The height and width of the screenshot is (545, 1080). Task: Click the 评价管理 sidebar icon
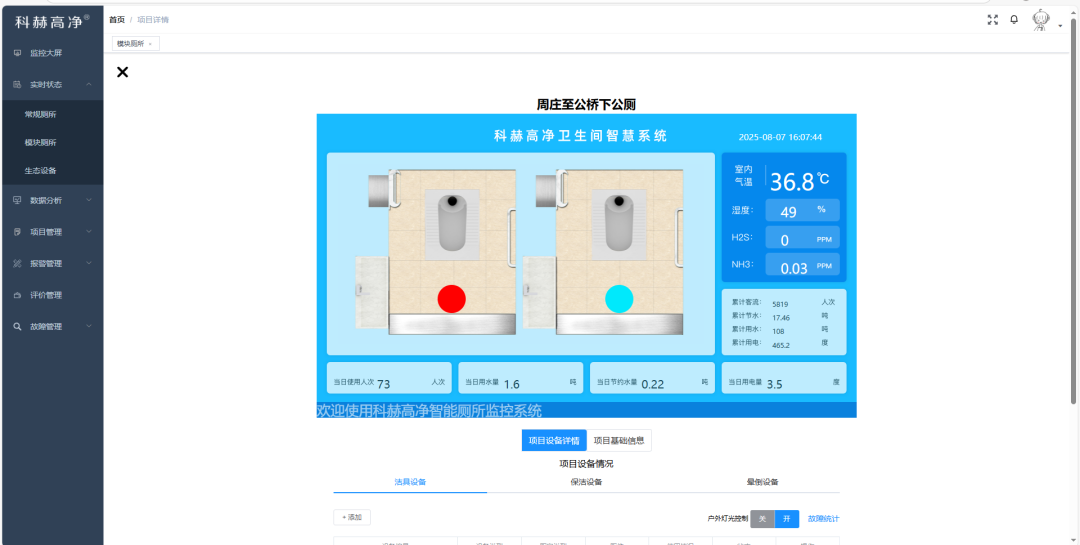pyautogui.click(x=17, y=295)
